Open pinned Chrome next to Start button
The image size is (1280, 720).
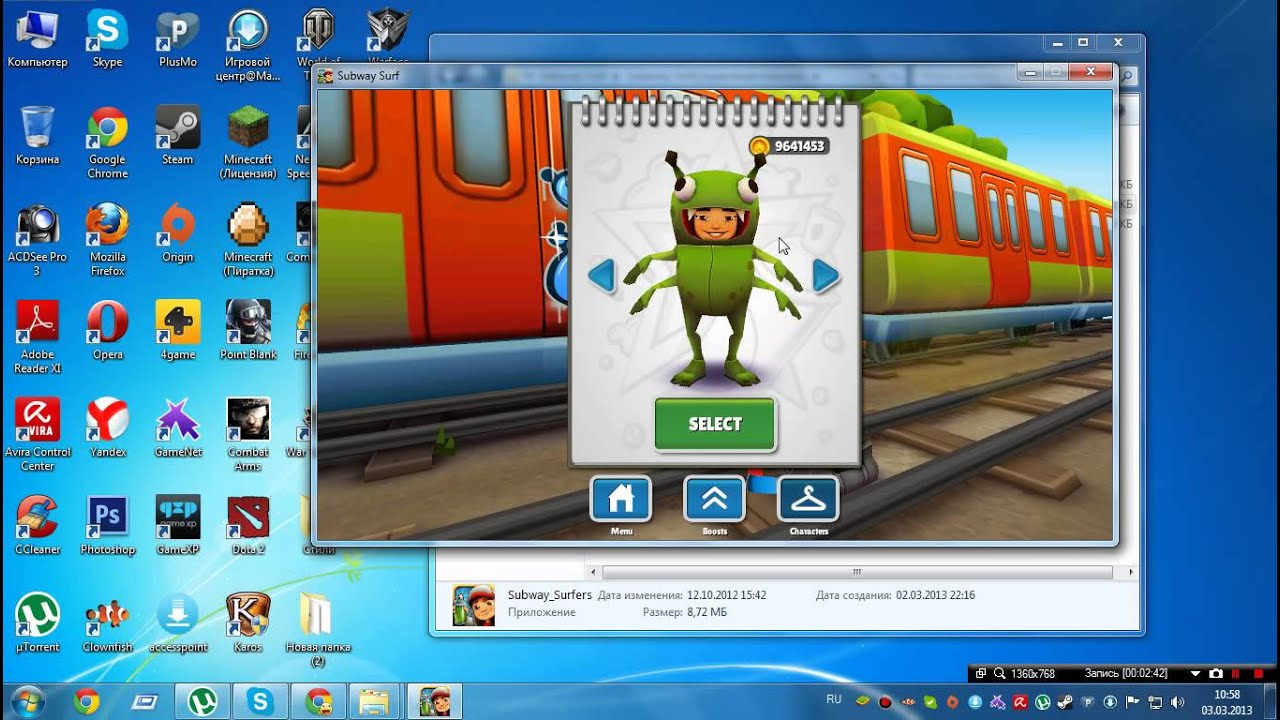(86, 702)
